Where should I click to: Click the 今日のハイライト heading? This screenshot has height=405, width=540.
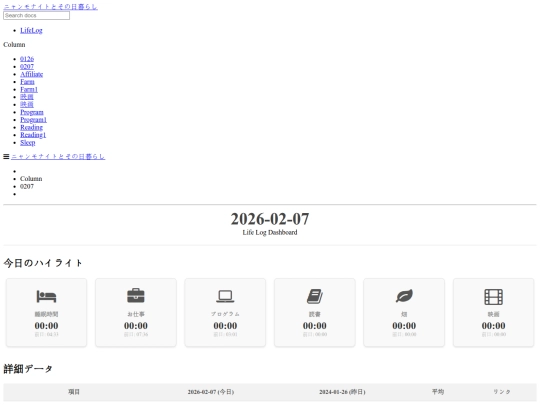coord(43,263)
